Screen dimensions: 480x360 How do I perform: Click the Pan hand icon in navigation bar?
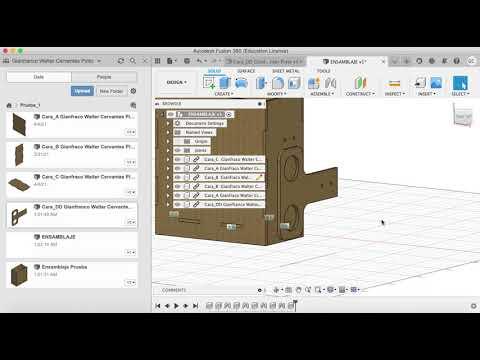(x=299, y=290)
